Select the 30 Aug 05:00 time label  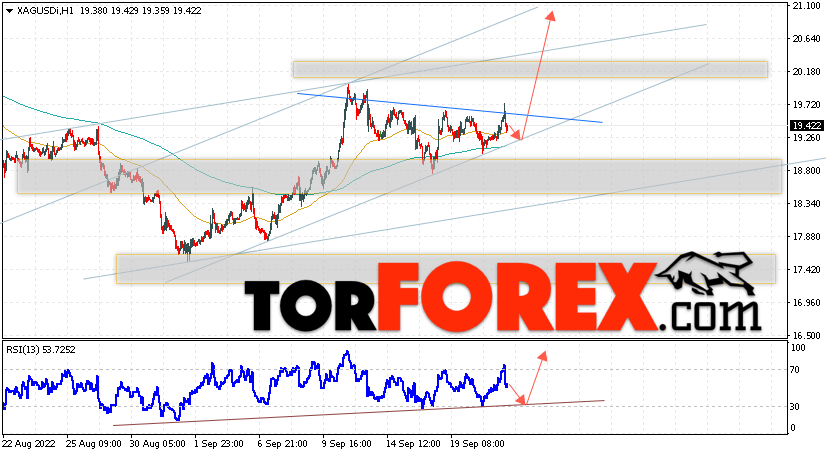[157, 444]
